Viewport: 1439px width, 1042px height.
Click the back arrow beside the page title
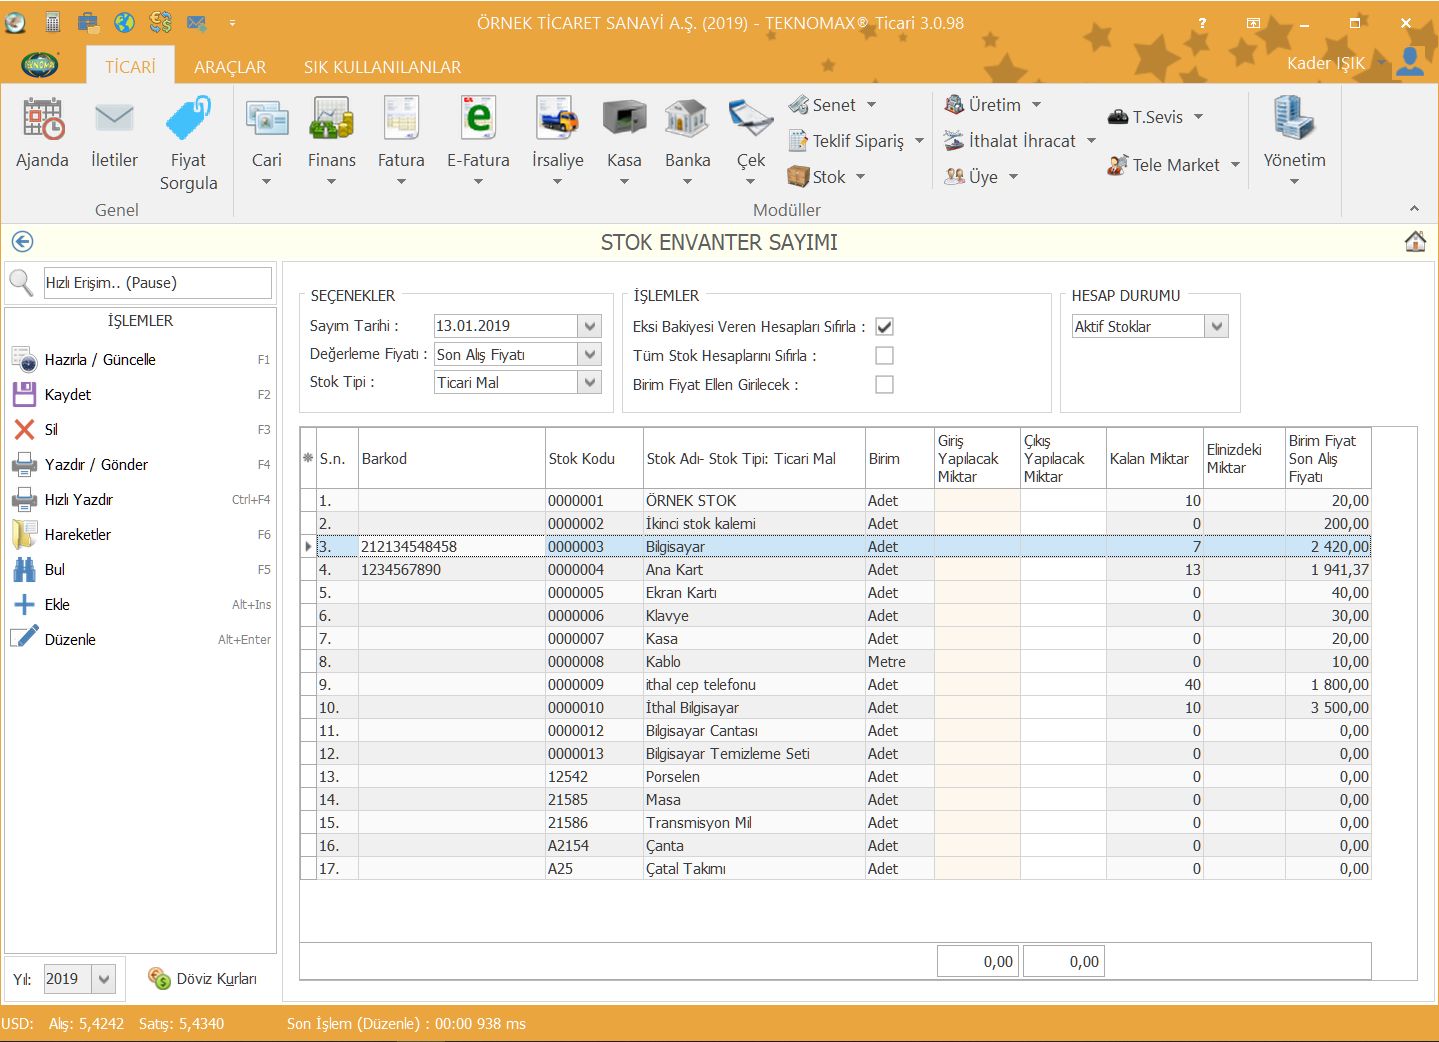tap(22, 242)
